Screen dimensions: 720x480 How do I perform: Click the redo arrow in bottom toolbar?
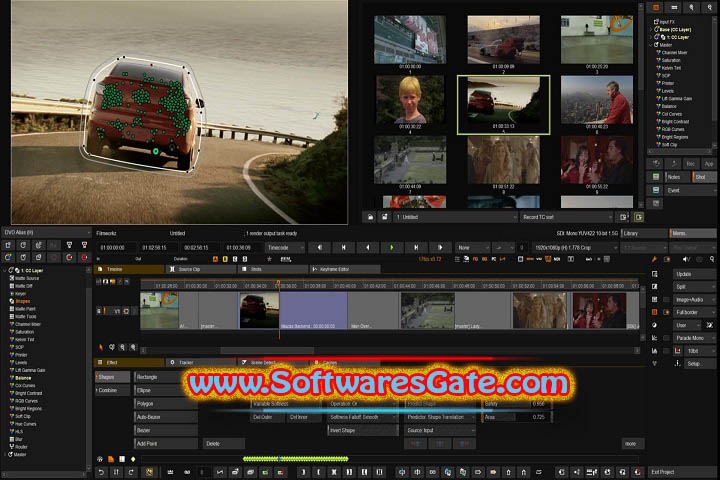[131, 472]
